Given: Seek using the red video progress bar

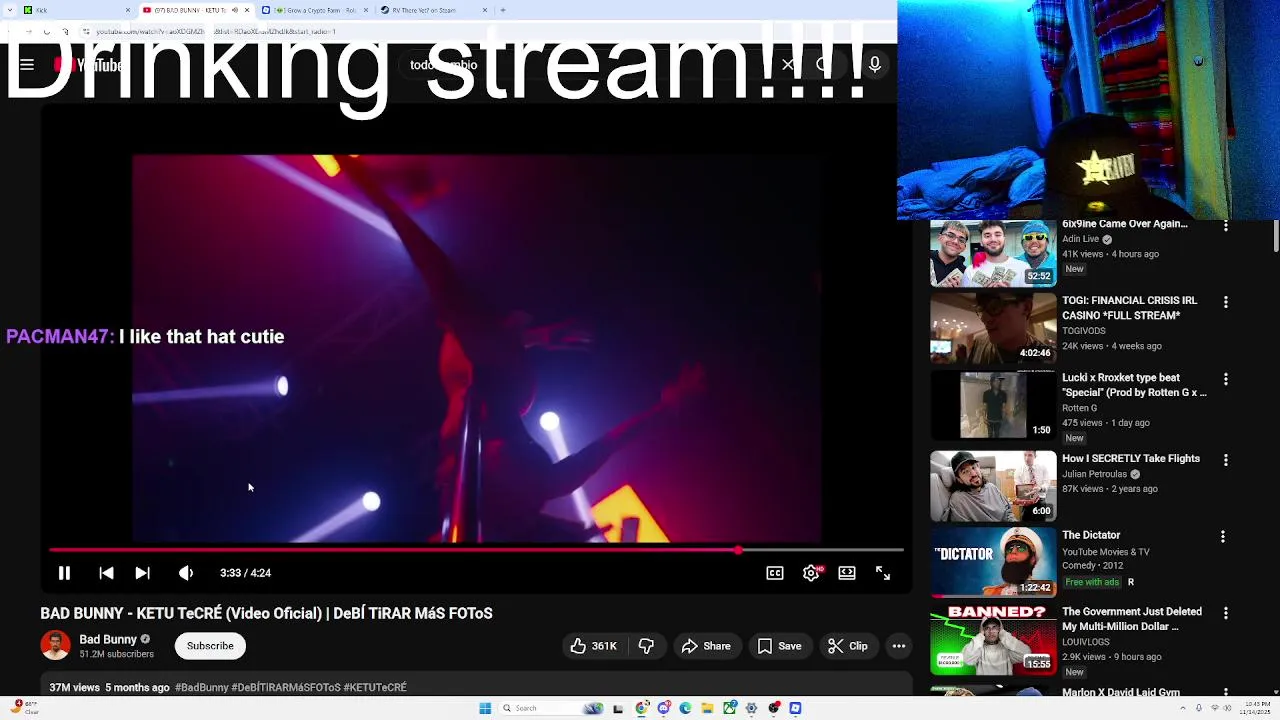Looking at the screenshot, I should click(476, 550).
